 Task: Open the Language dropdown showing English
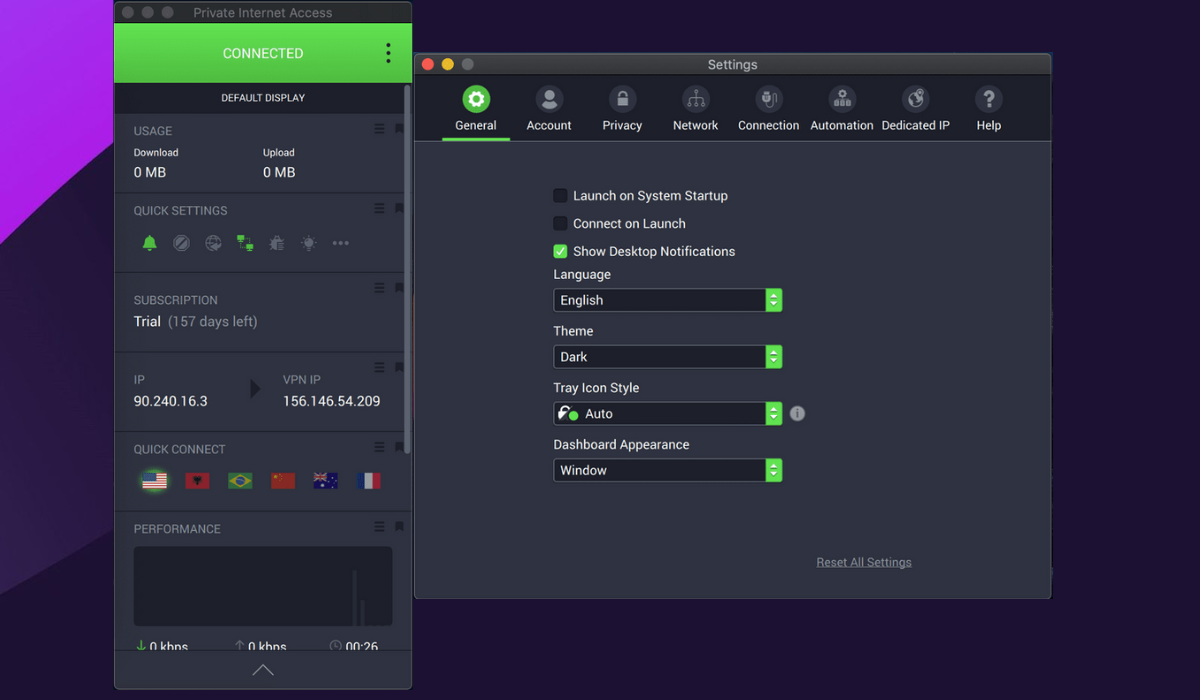click(668, 300)
